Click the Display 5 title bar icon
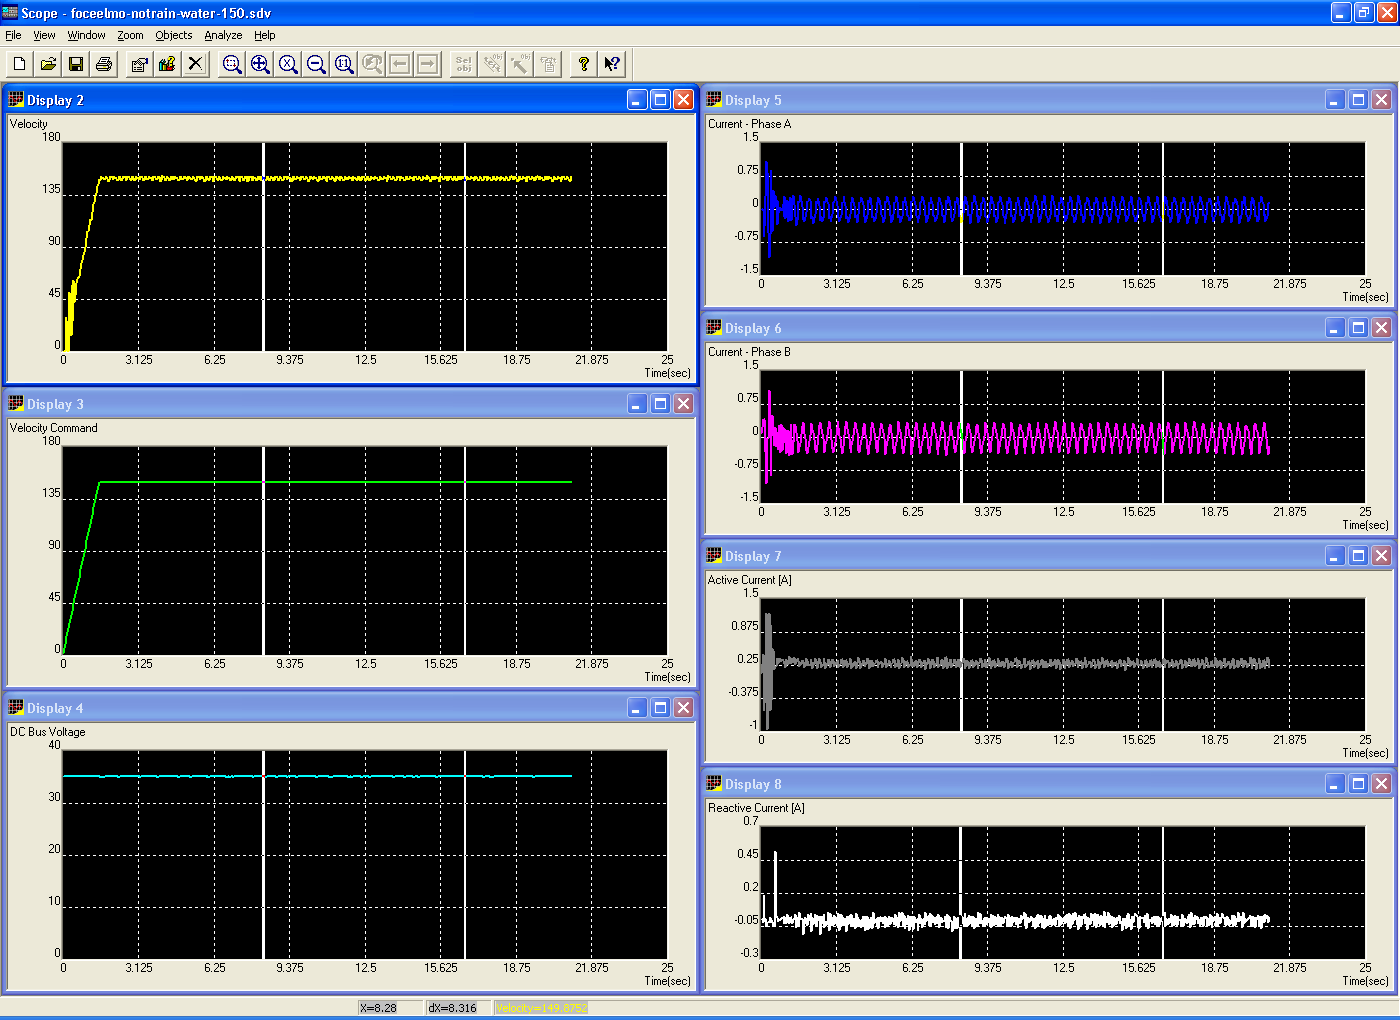 [x=714, y=100]
